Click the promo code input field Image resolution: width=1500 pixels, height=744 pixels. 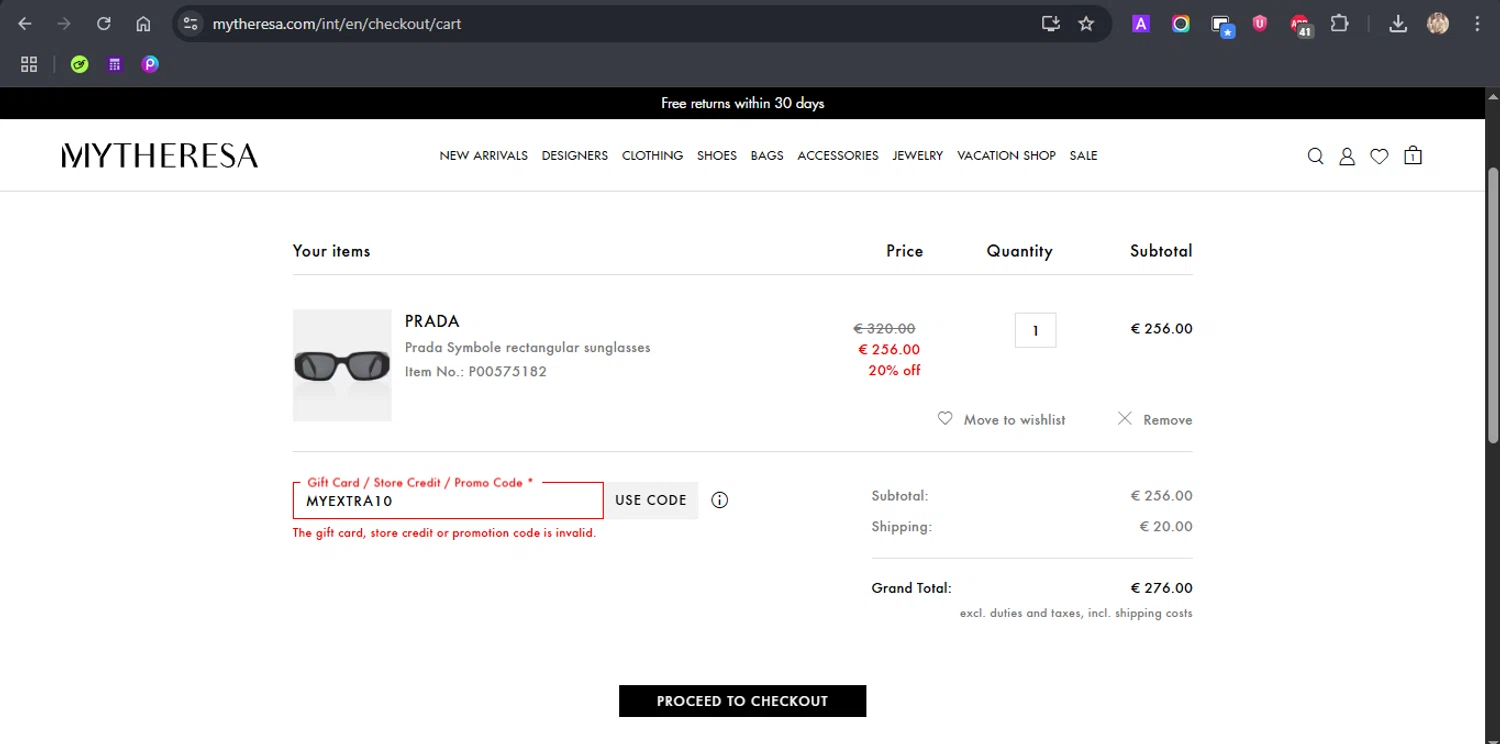448,501
